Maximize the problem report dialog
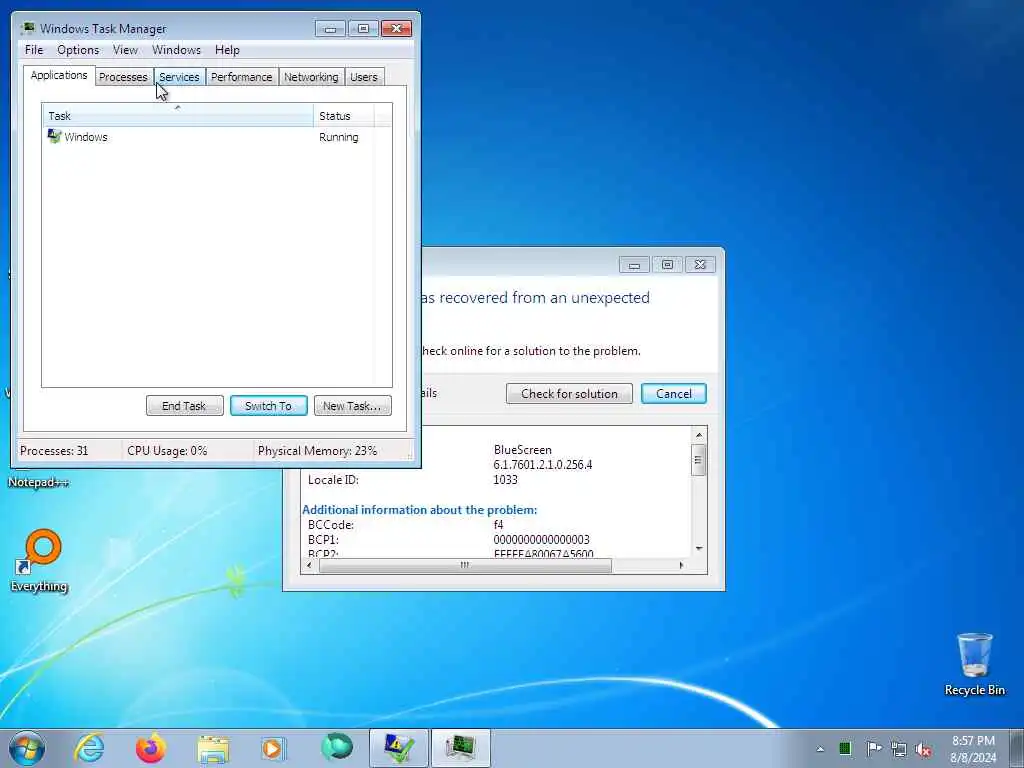The image size is (1024, 768). click(x=667, y=264)
